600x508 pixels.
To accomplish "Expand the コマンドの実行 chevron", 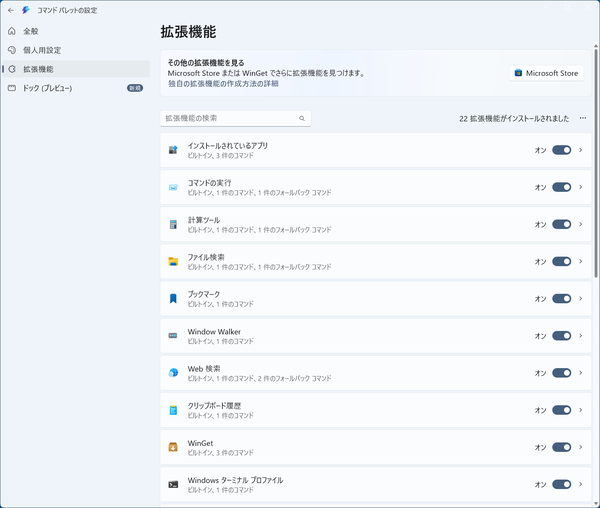I will 581,187.
